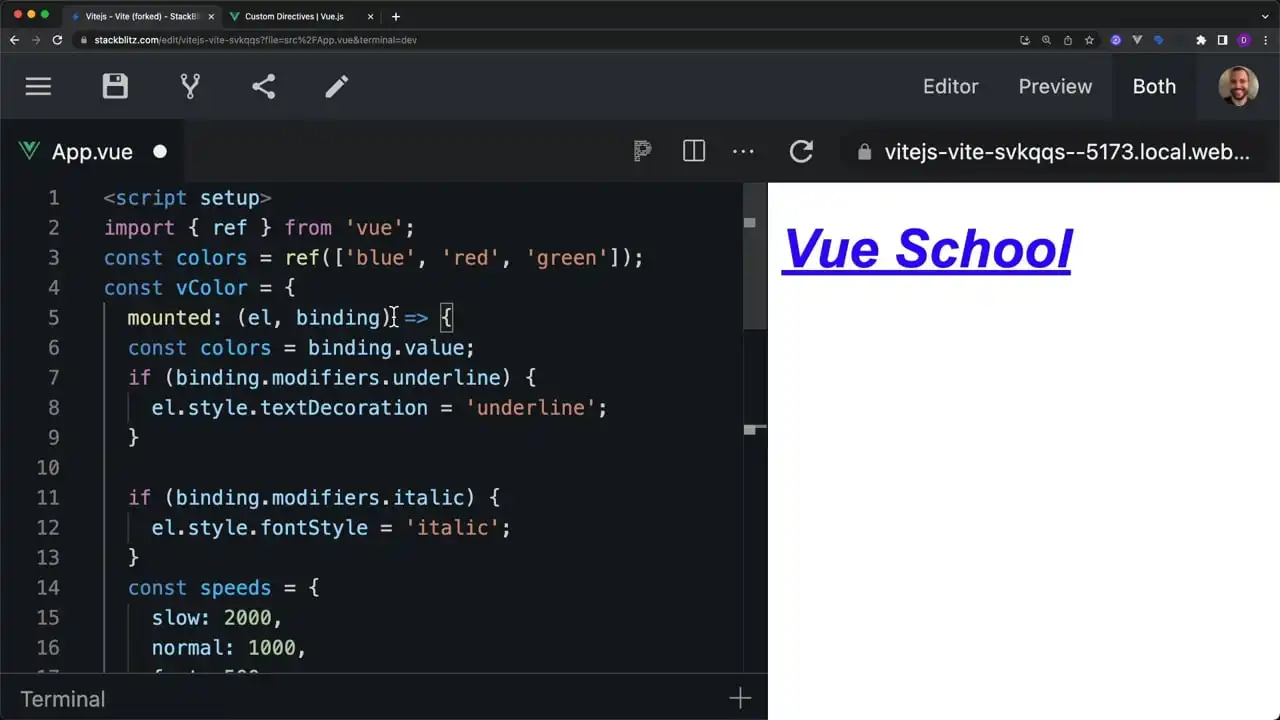This screenshot has height=720, width=1280.
Task: Format code with the Prettier icon
Action: (x=642, y=151)
